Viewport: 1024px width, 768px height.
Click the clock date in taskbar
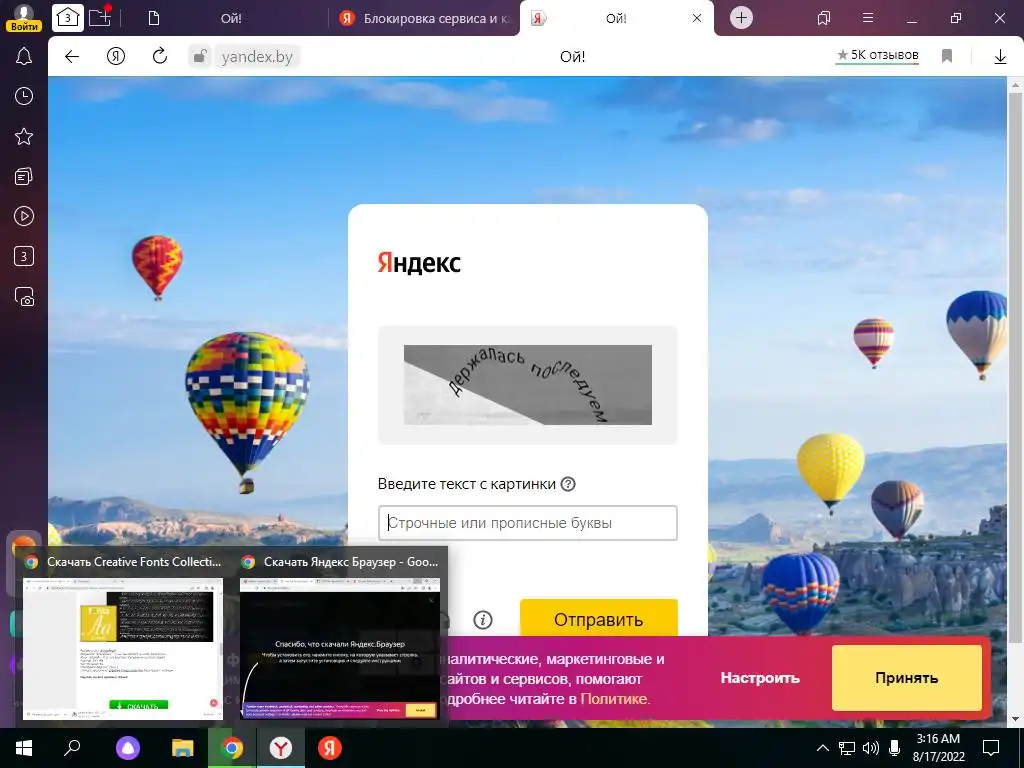(938, 748)
